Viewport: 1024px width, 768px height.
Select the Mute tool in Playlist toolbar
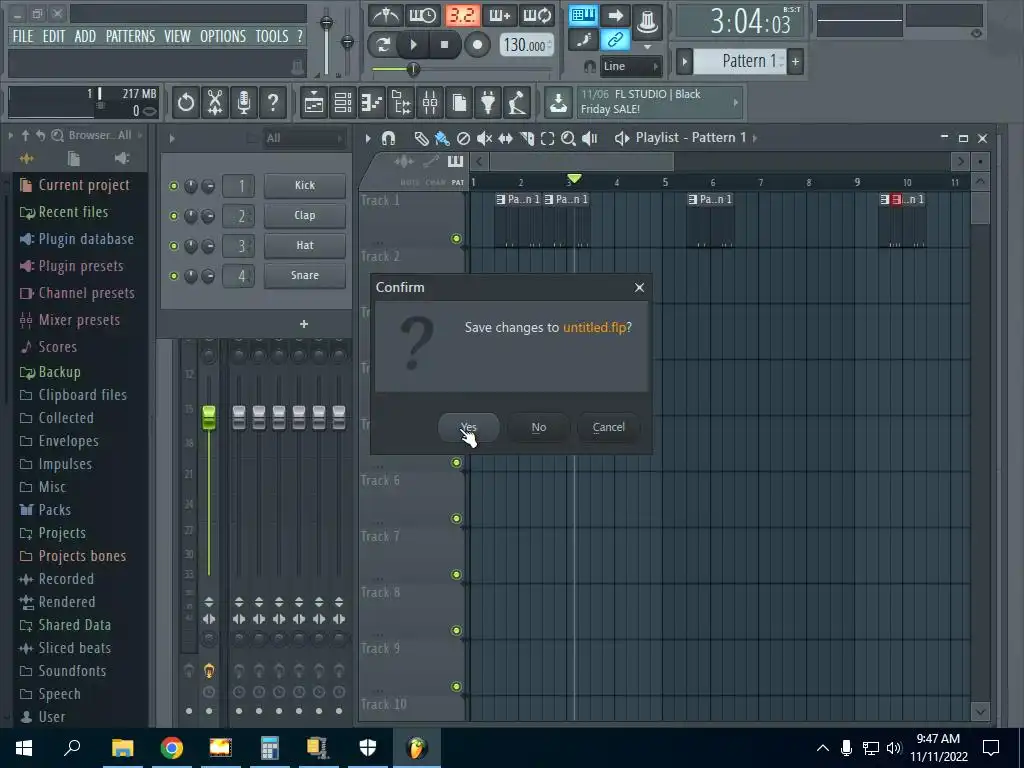(x=484, y=138)
